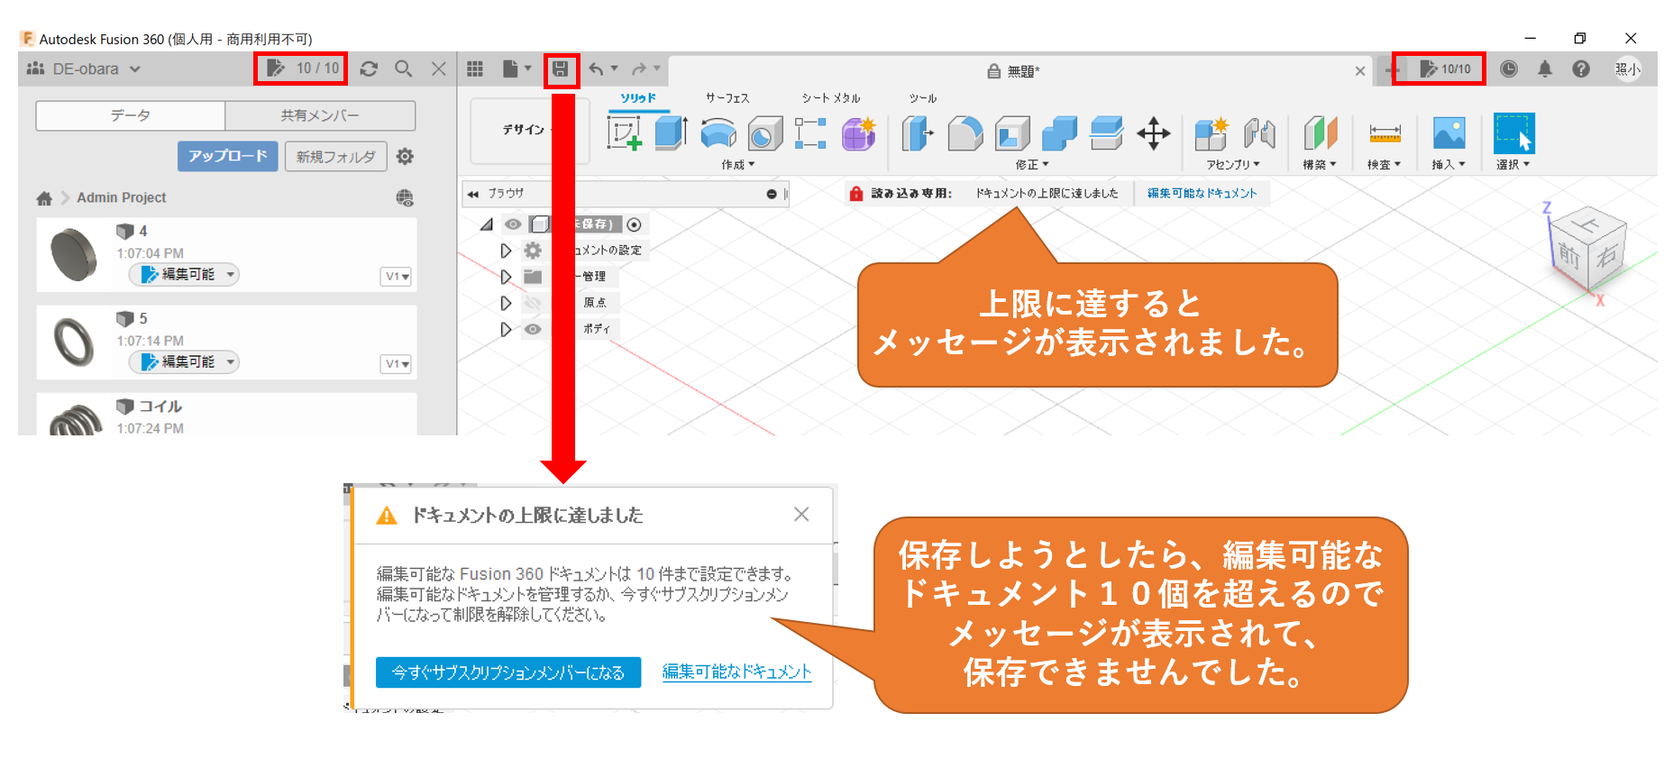
Task: Select the Press Pull tool
Action: pos(917,133)
